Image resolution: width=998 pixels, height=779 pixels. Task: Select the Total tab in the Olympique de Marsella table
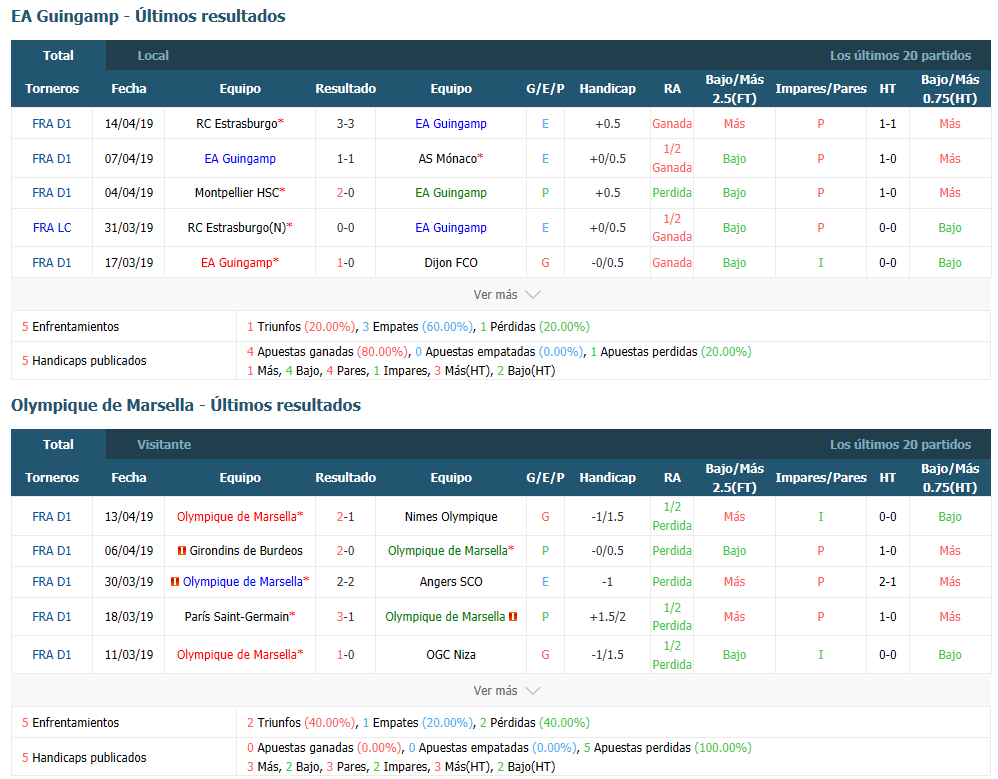click(x=58, y=444)
